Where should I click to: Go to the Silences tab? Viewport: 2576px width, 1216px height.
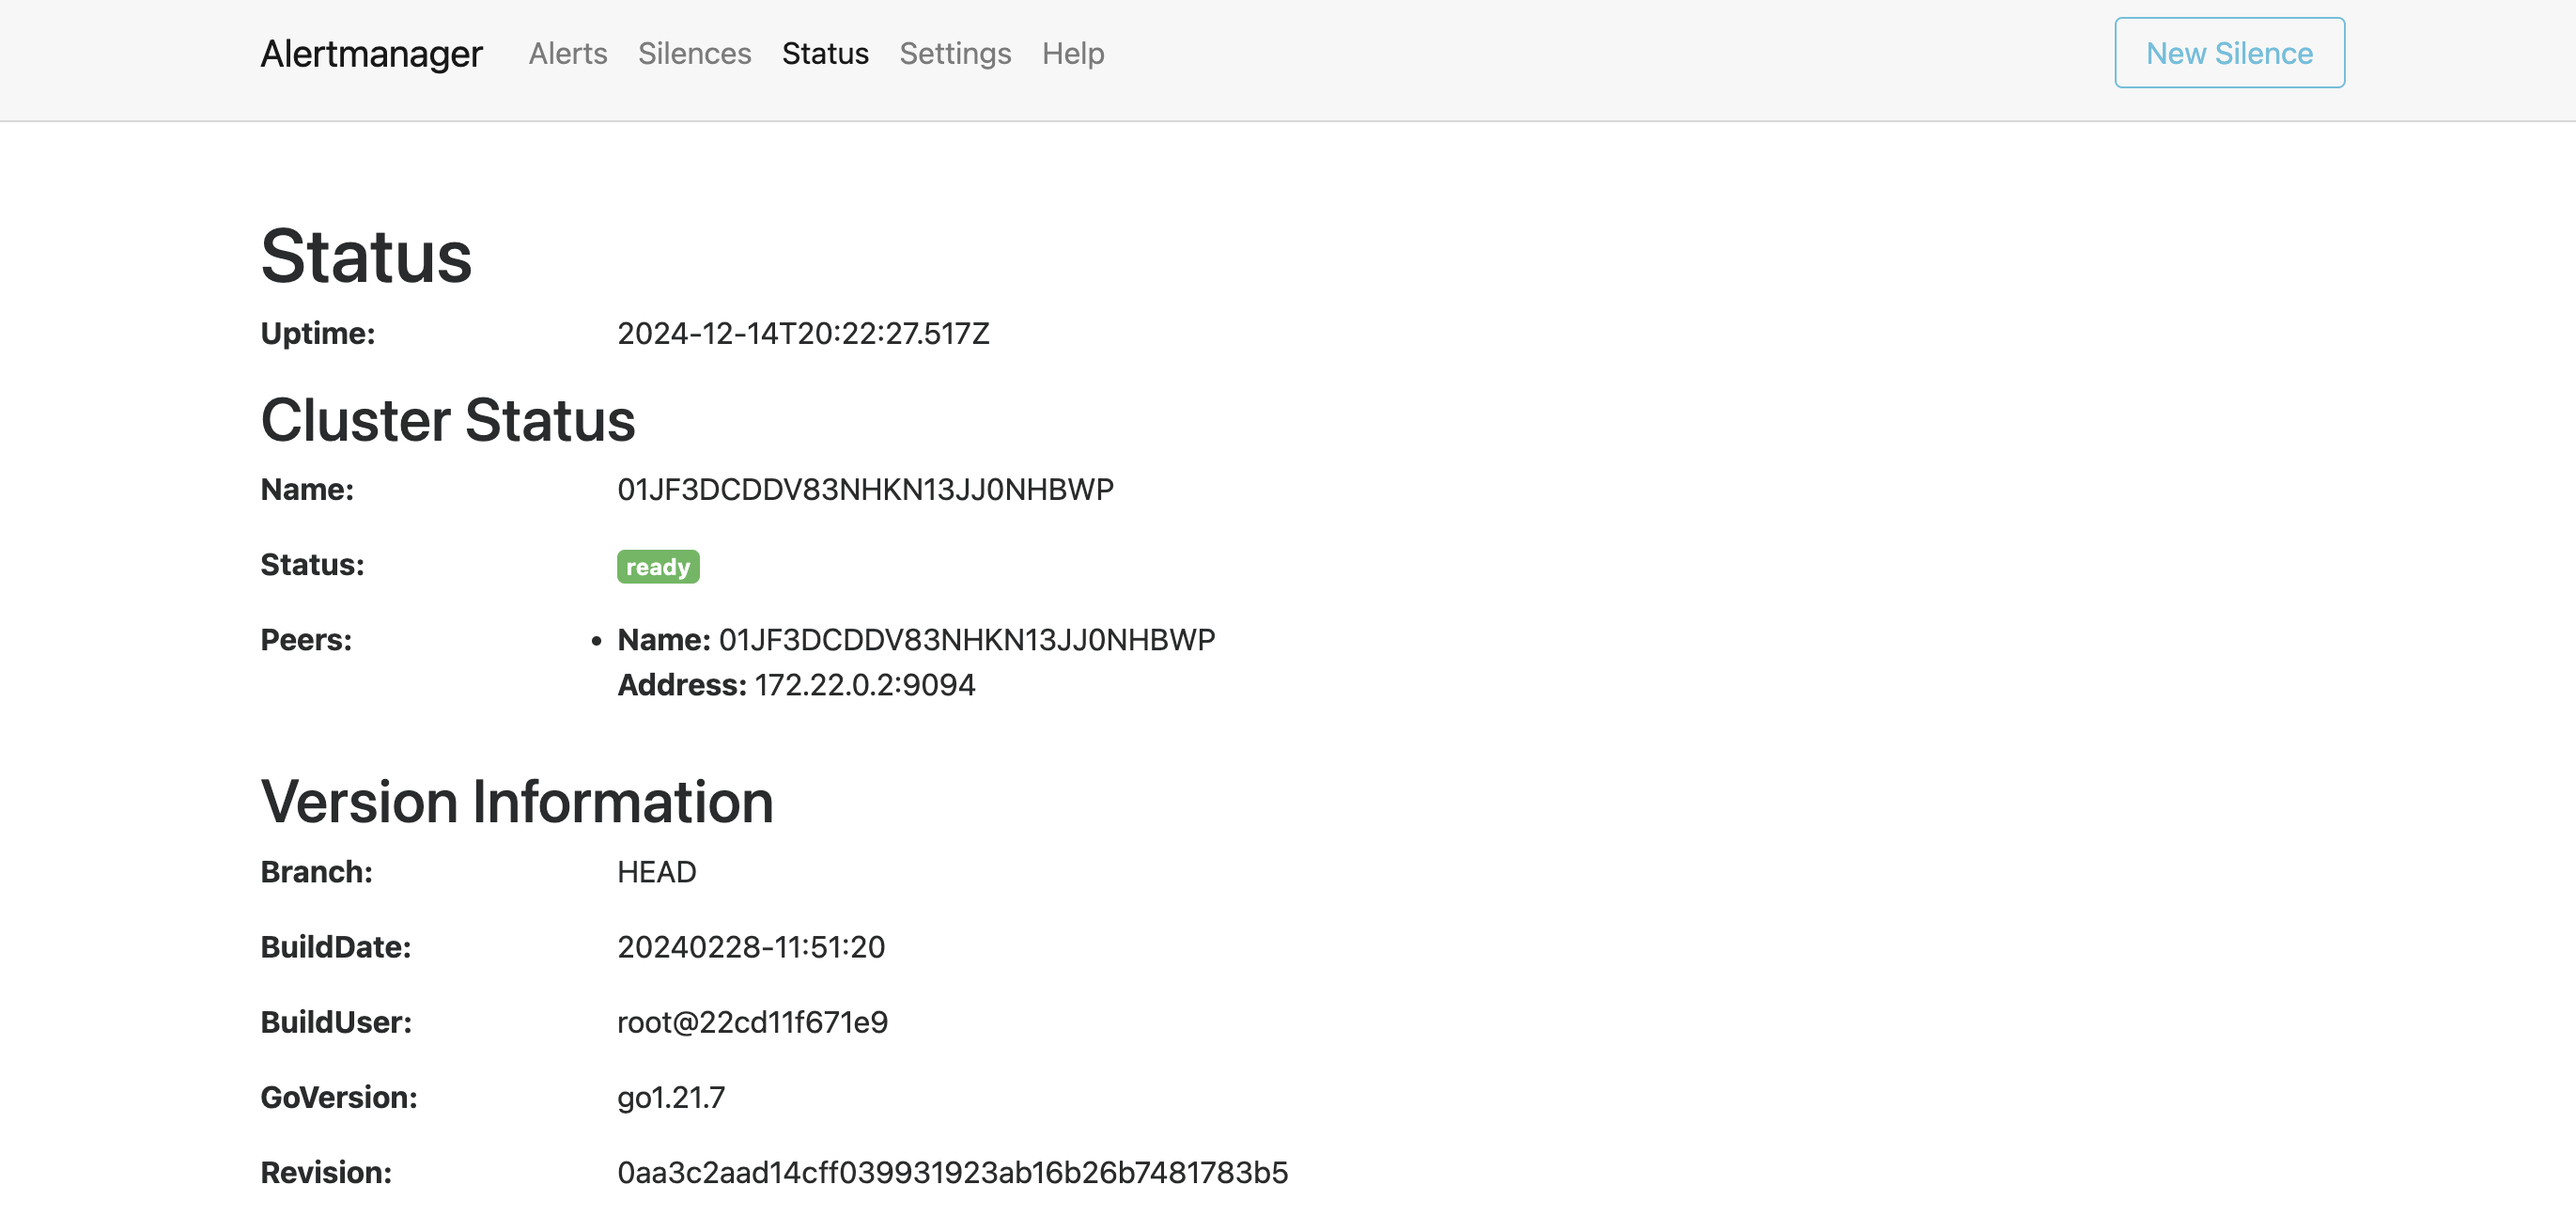click(694, 53)
